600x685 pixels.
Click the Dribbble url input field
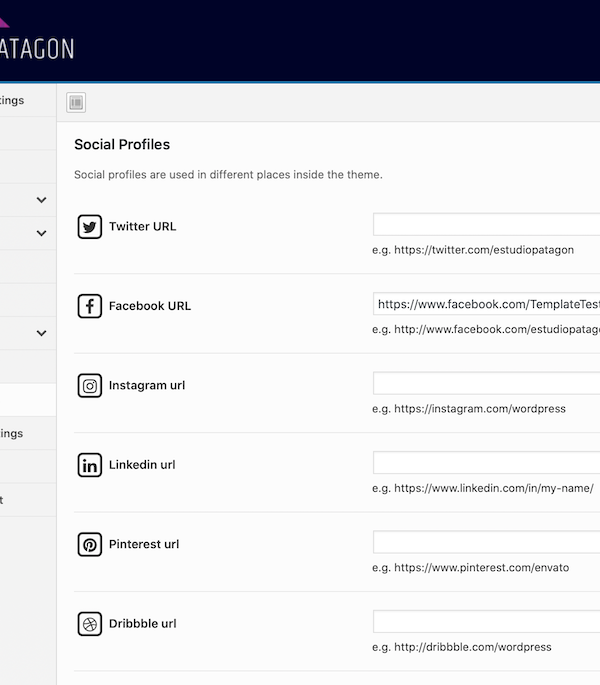486,622
